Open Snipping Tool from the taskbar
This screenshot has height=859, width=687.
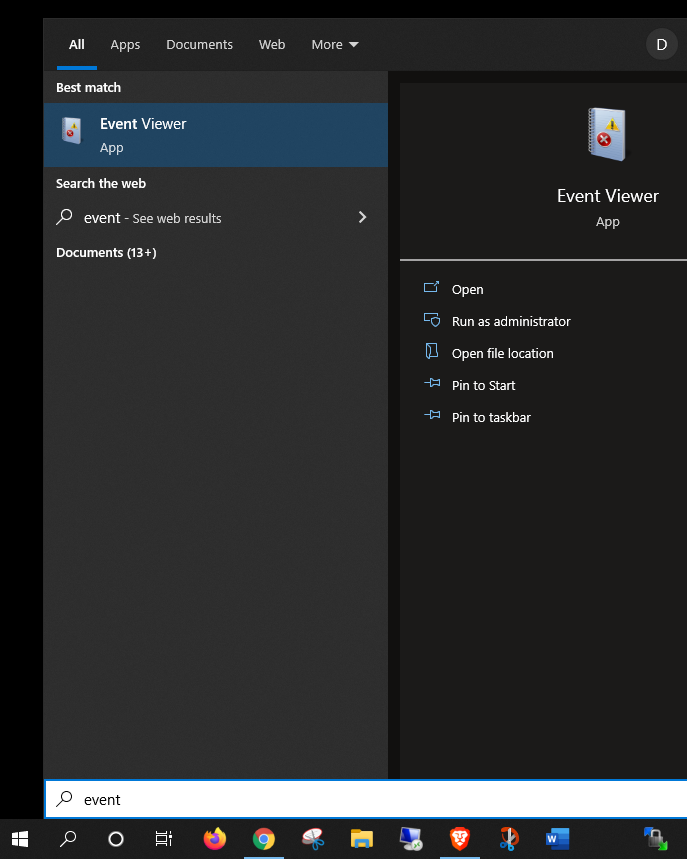(313, 839)
